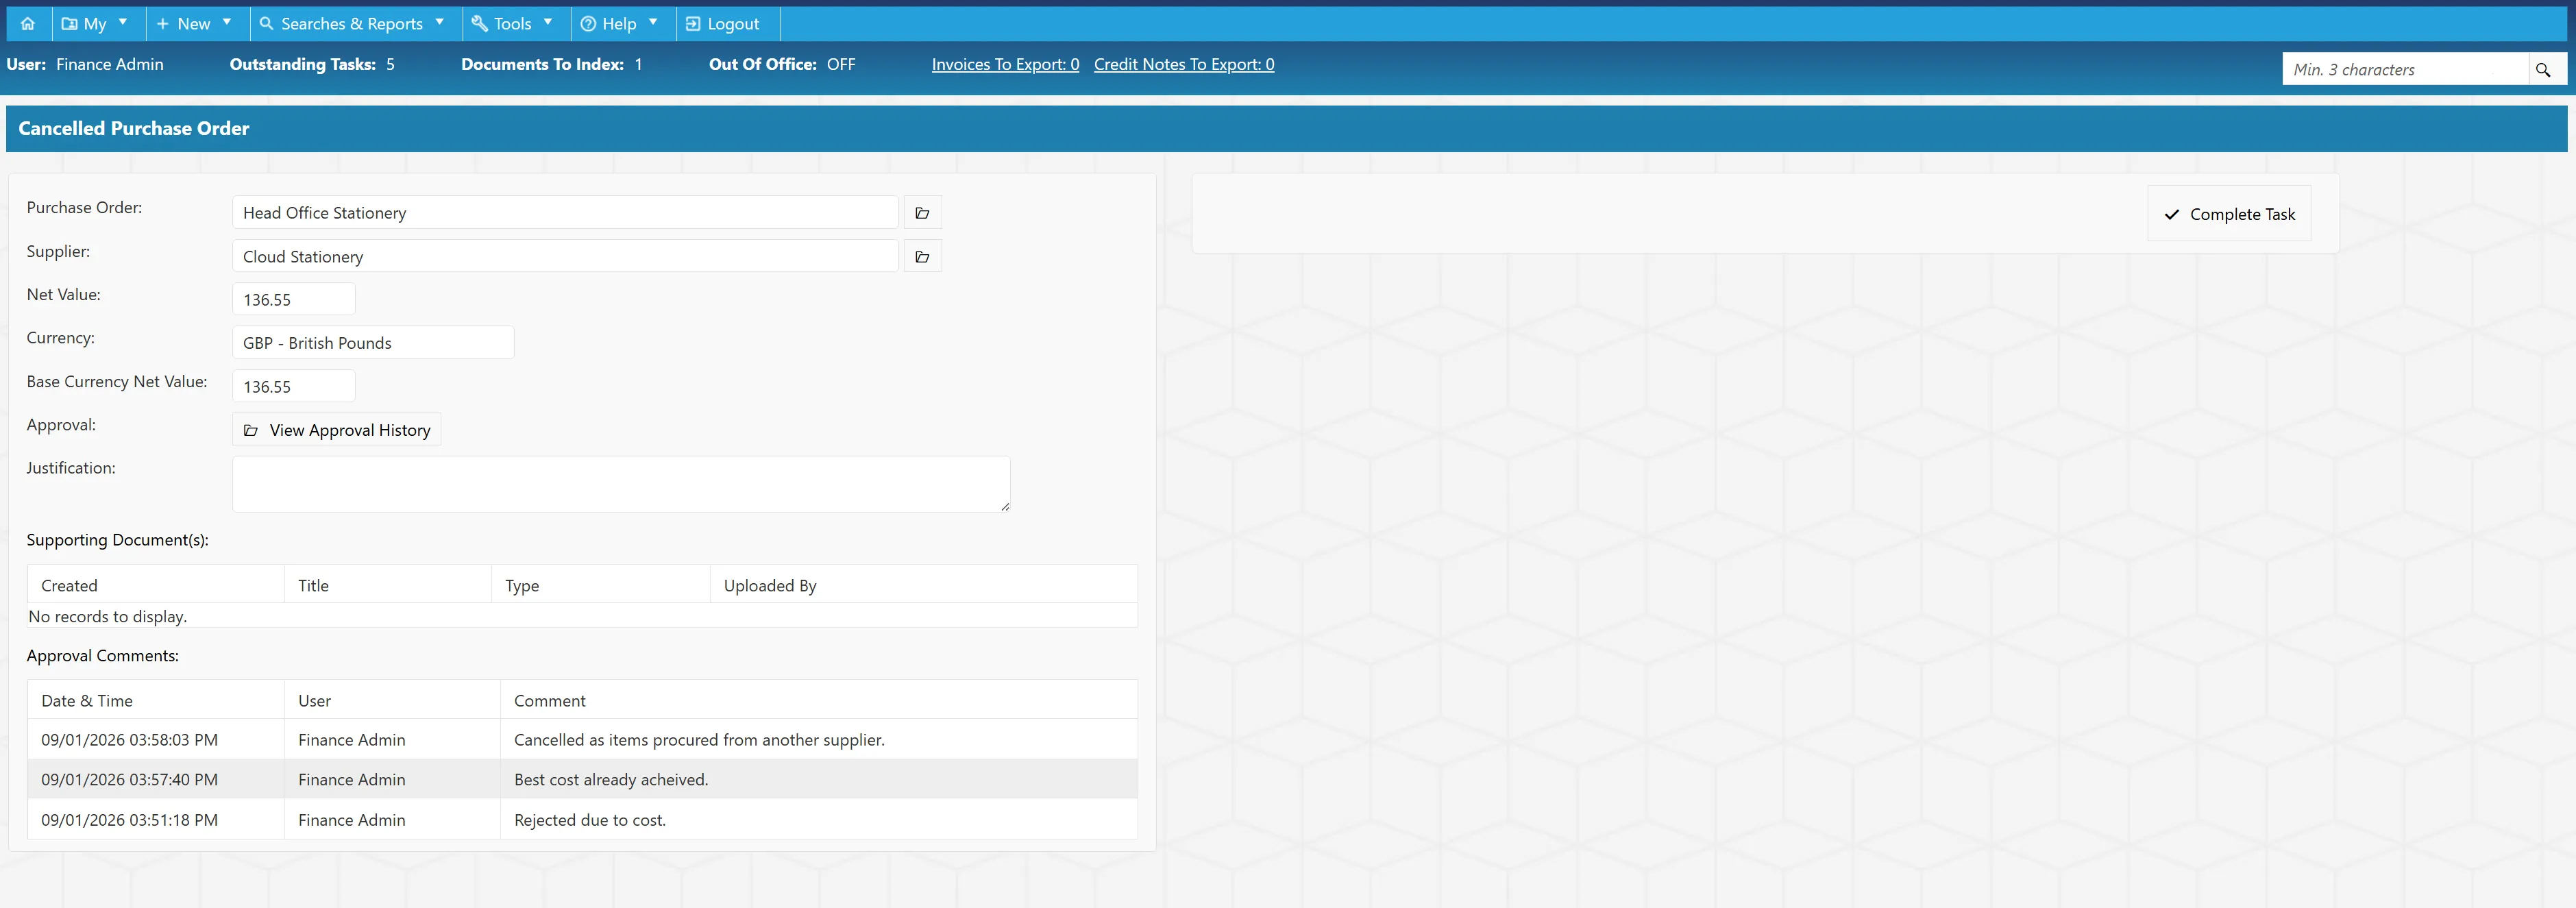Click the Tools wrench icon
The height and width of the screenshot is (908, 2576).
click(479, 24)
